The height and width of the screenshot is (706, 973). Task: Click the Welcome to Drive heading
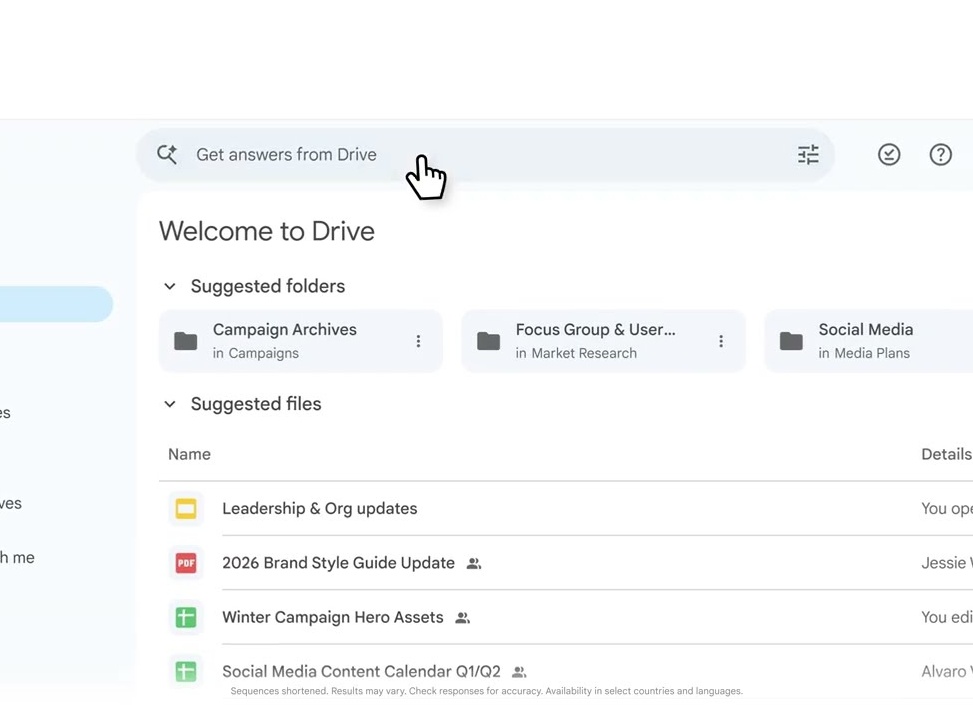click(267, 231)
